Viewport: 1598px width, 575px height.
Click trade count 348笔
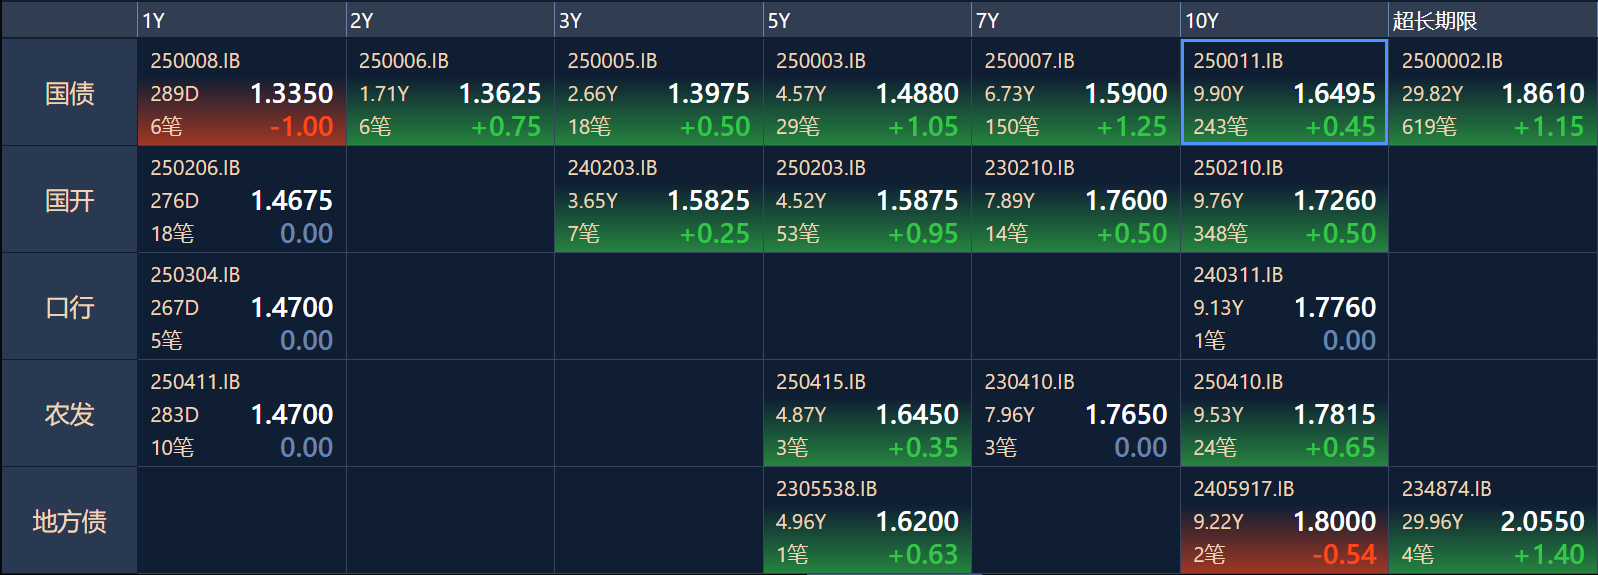pos(1221,234)
